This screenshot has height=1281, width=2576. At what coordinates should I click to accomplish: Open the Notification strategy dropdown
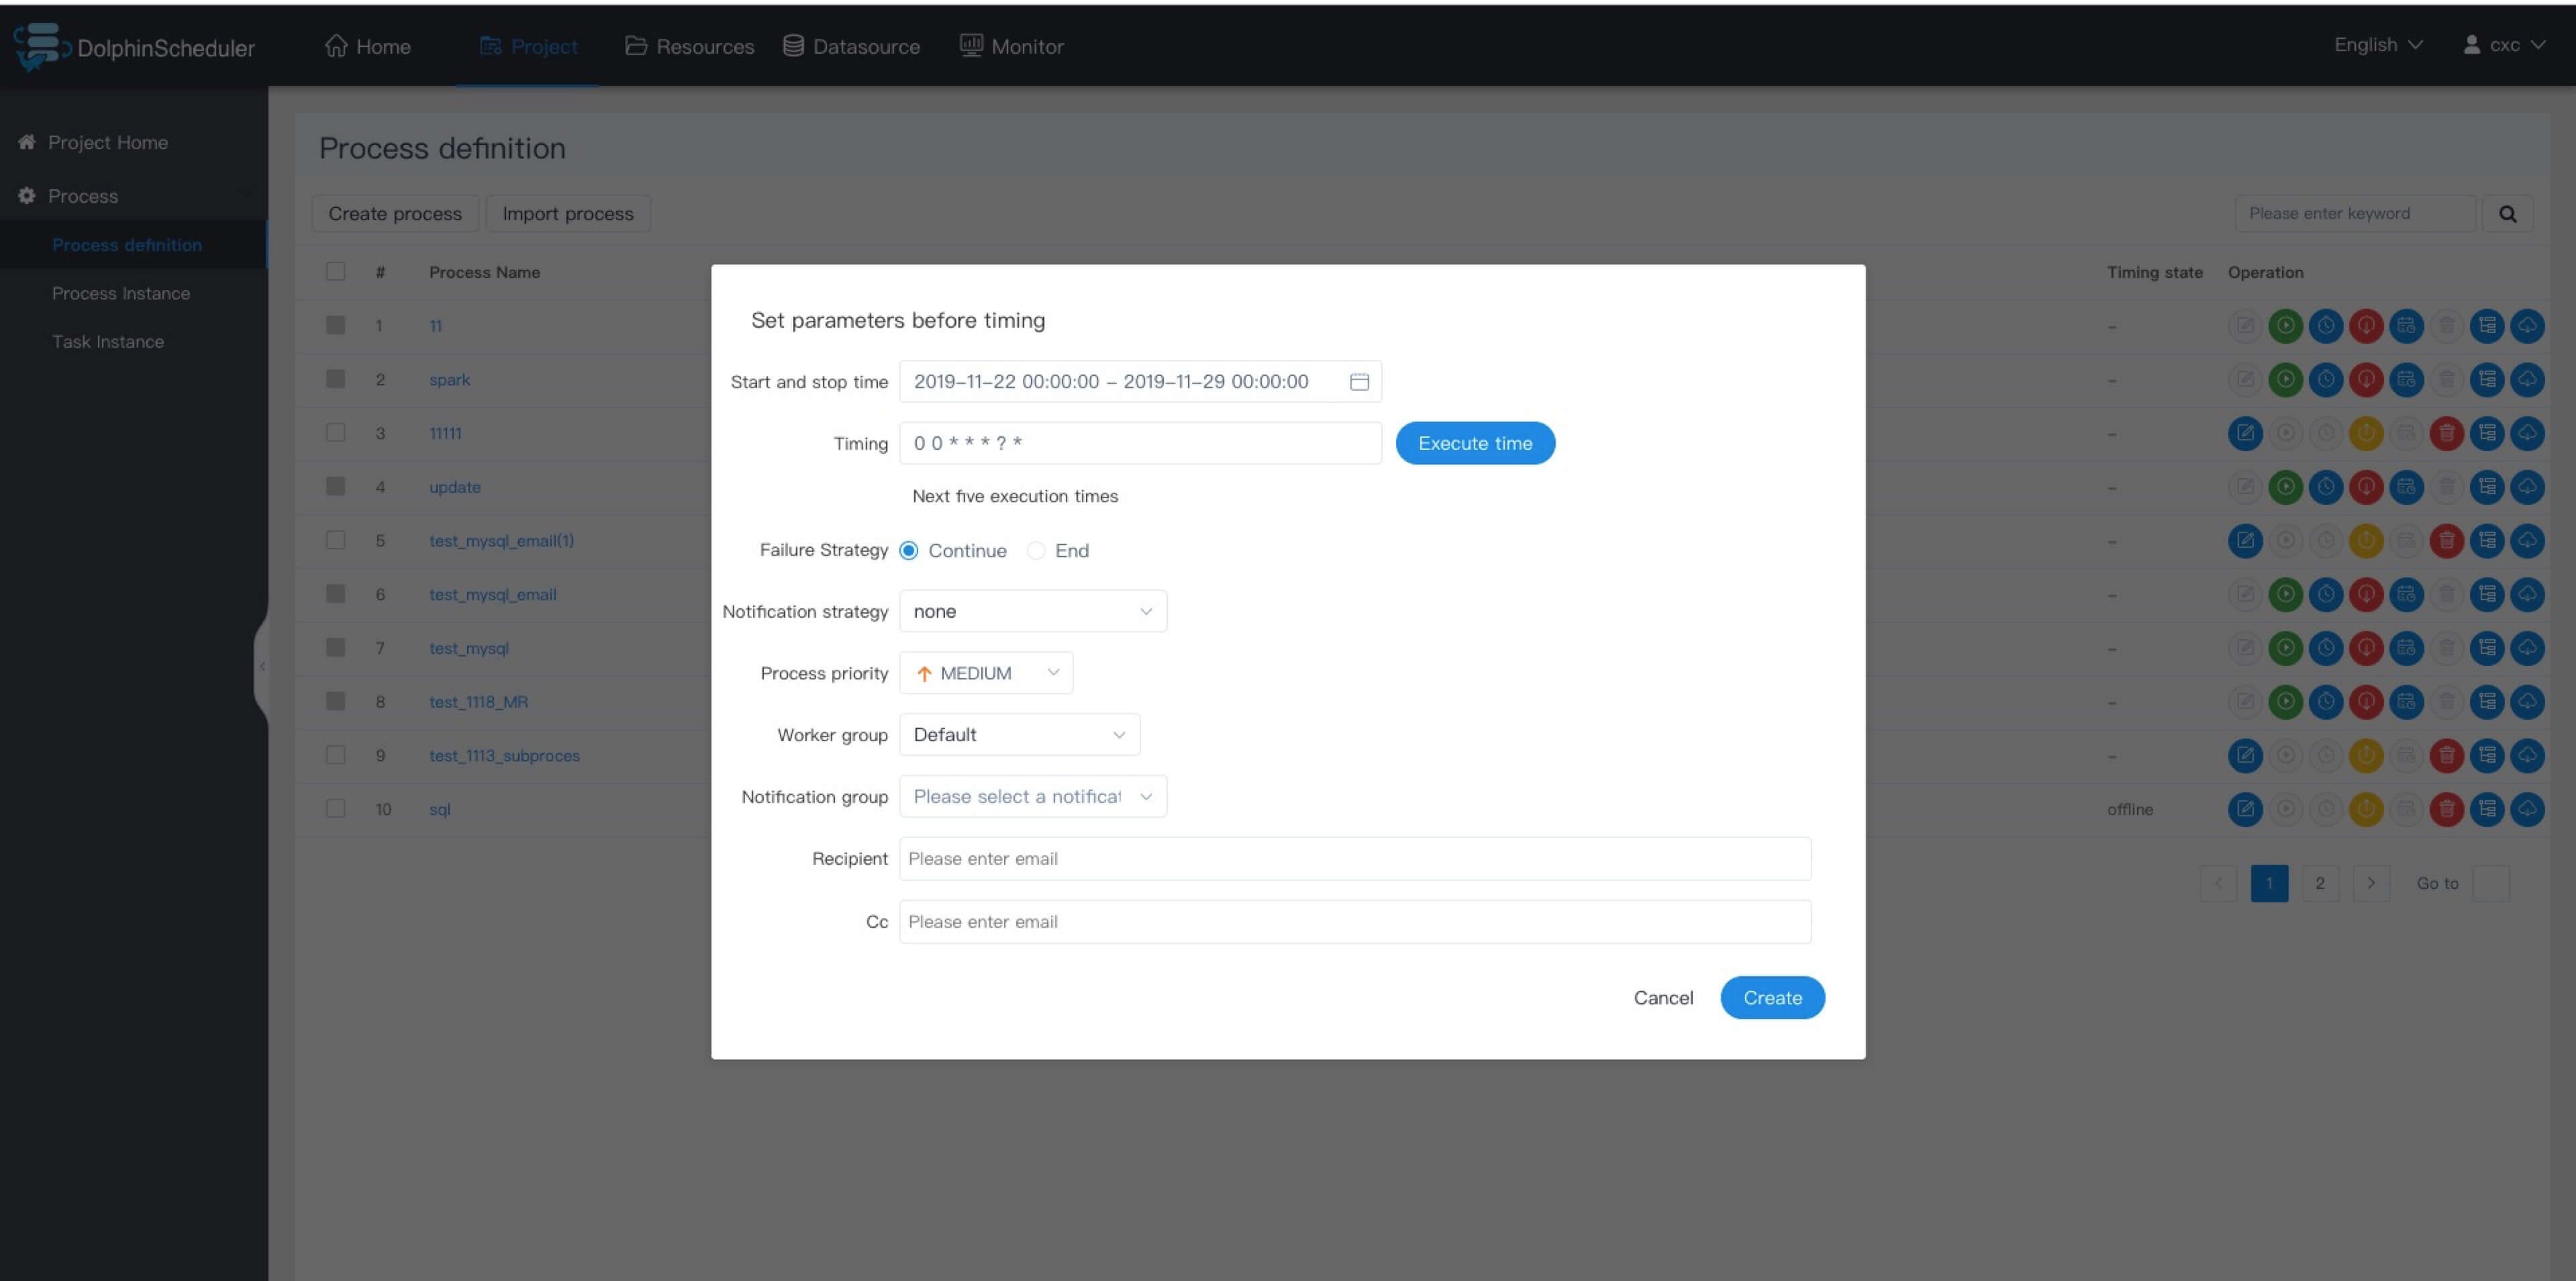click(1032, 611)
